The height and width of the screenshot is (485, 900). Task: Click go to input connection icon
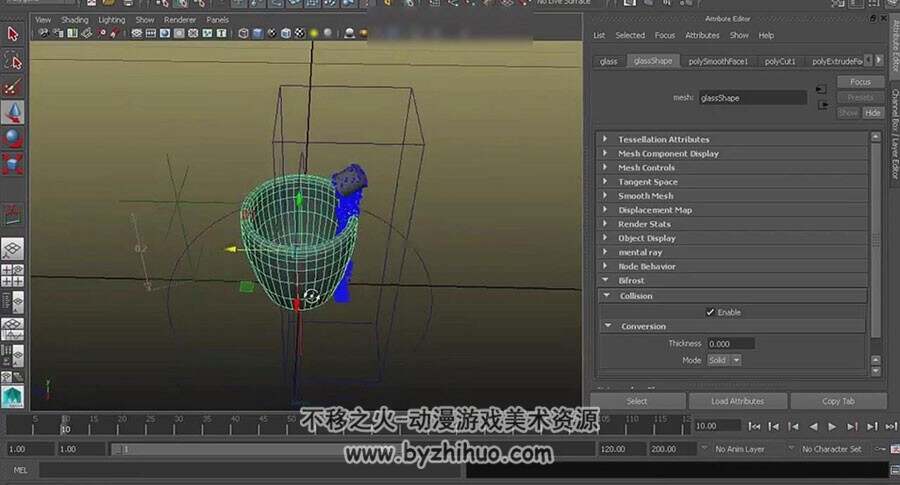tap(821, 89)
